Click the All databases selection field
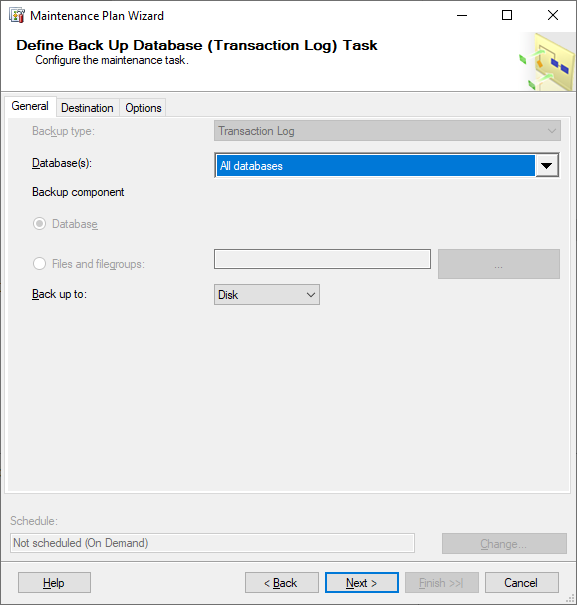Screen dimensions: 577x605 376,166
